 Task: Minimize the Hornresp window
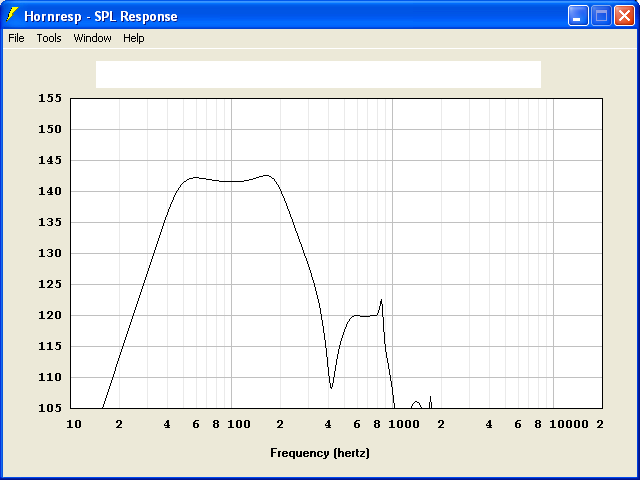[578, 16]
